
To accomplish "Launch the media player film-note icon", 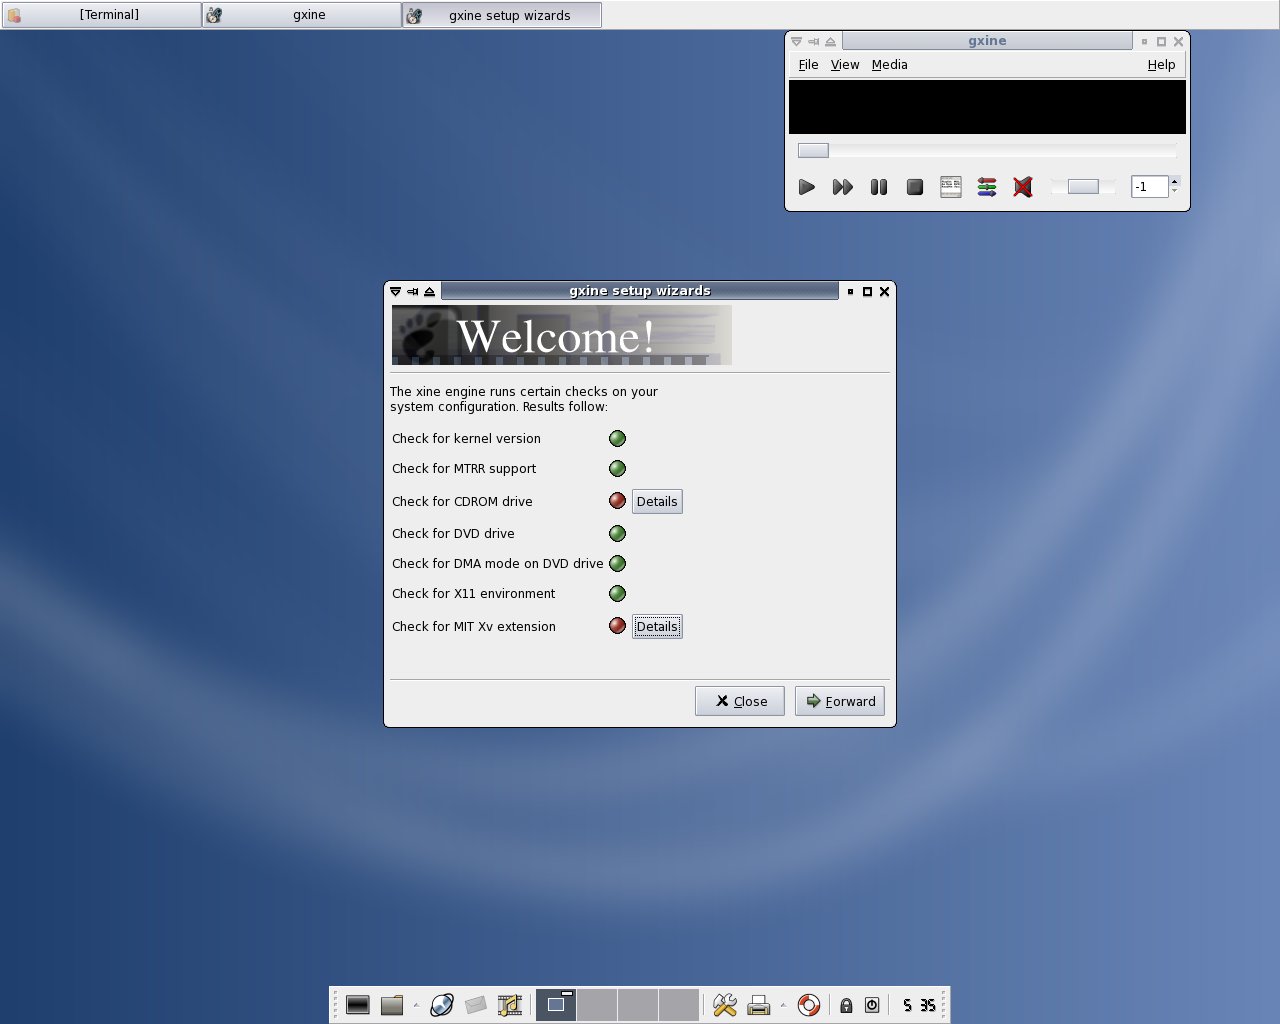I will [510, 1005].
